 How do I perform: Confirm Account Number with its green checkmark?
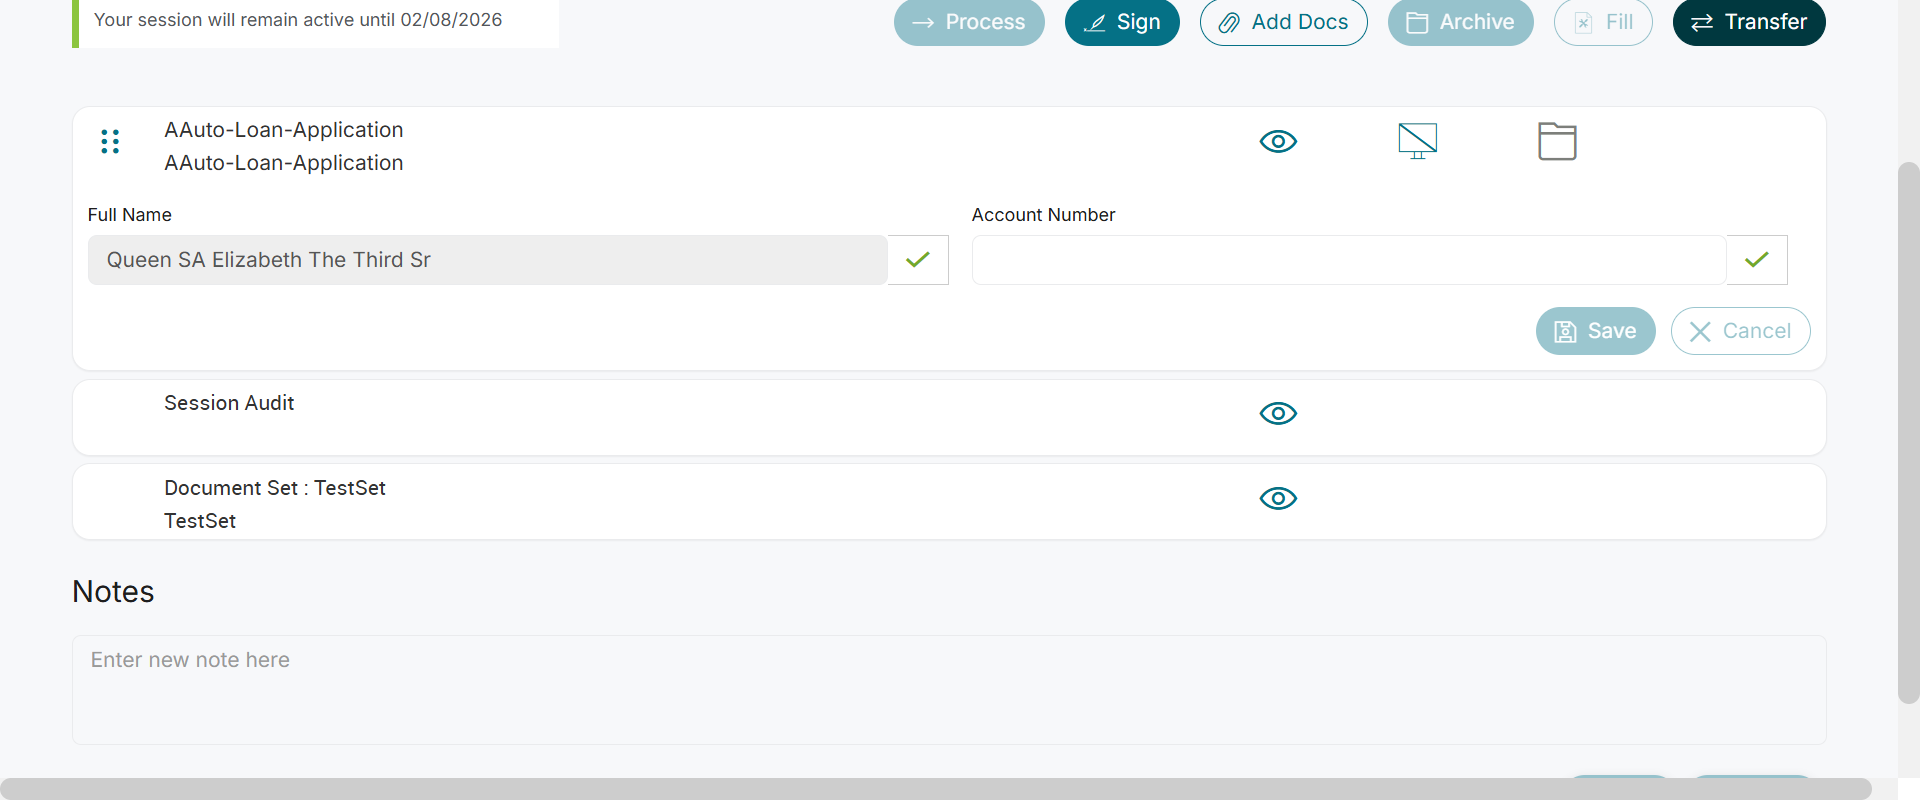point(1757,260)
